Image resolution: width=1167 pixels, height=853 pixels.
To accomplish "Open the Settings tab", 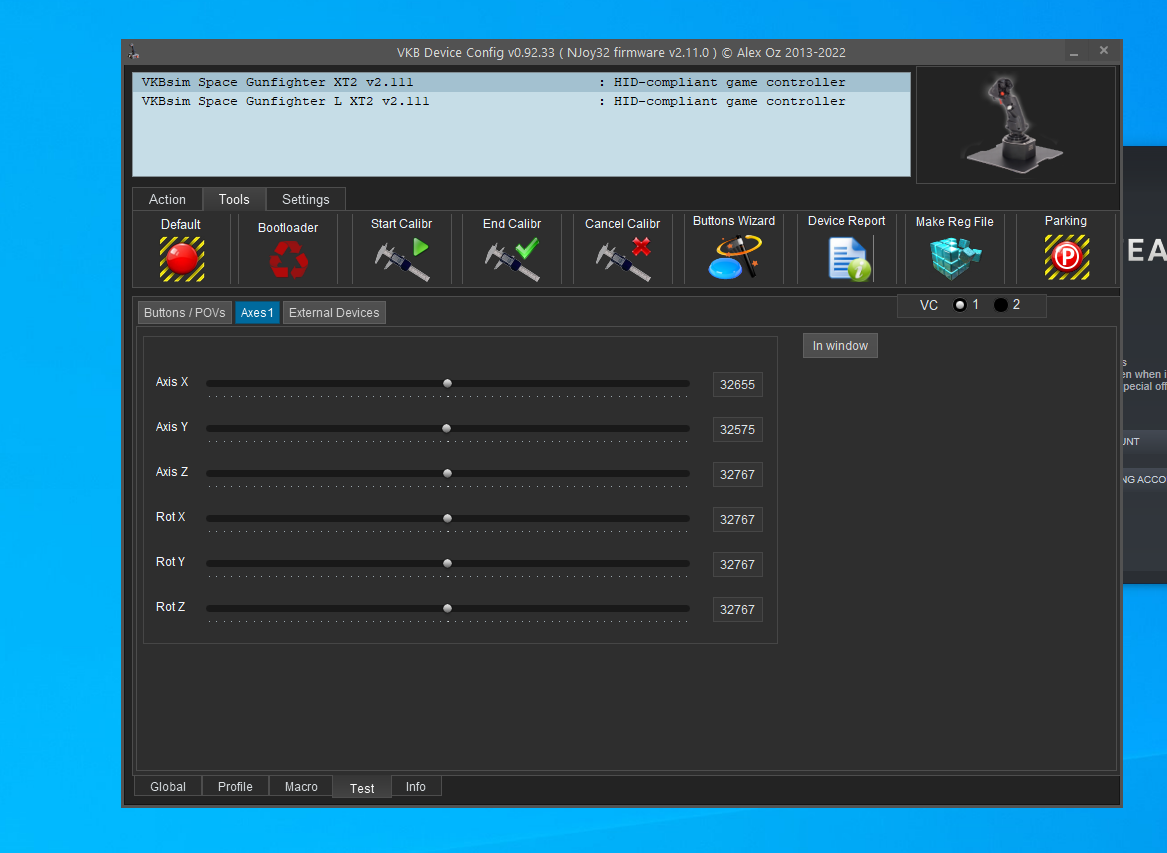I will click(x=306, y=199).
